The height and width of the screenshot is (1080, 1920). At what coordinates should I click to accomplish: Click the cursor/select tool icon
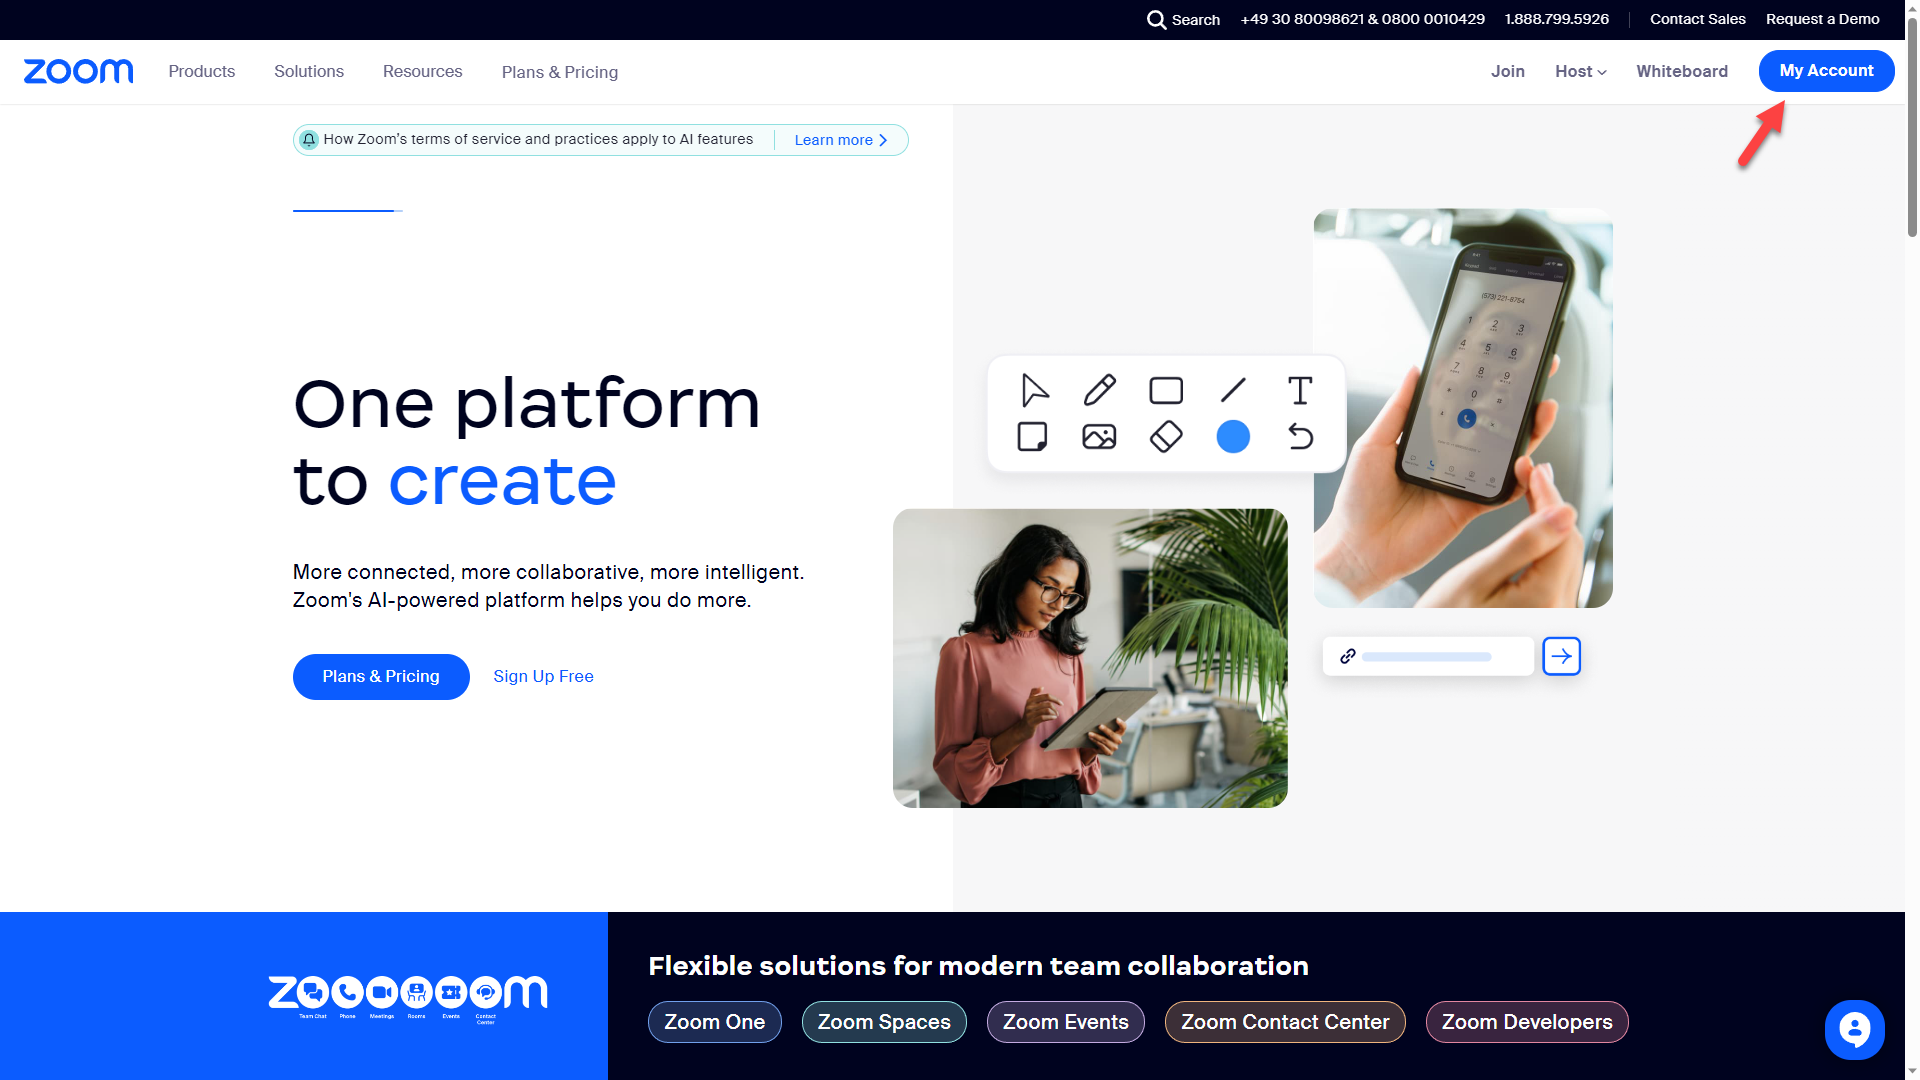[1033, 390]
